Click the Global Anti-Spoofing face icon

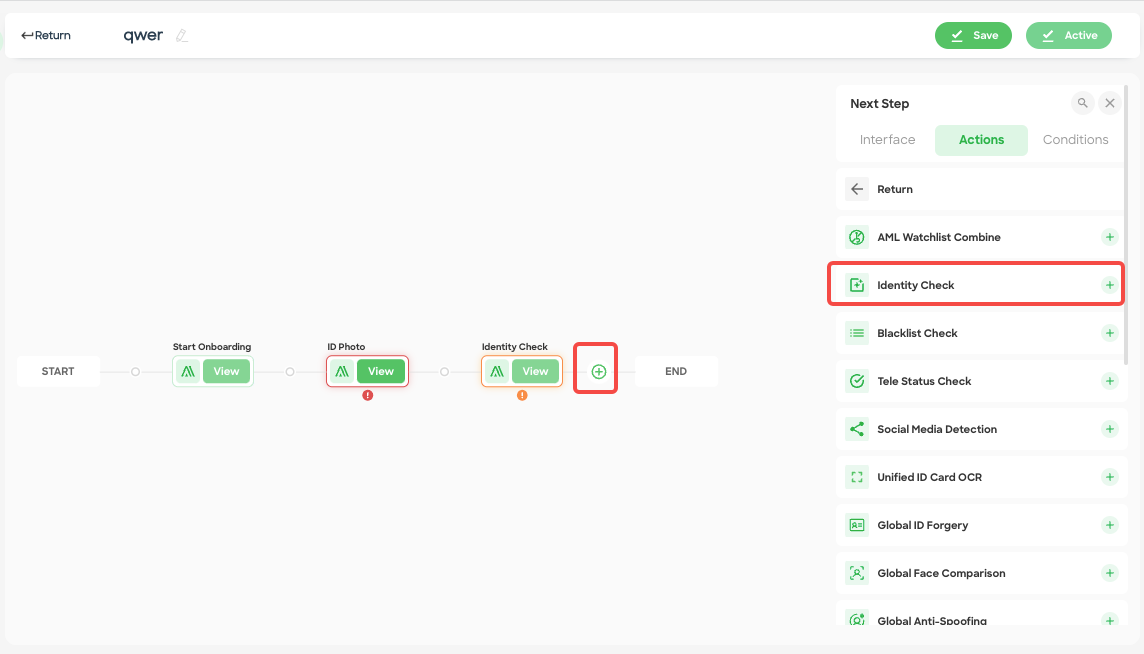coord(856,620)
